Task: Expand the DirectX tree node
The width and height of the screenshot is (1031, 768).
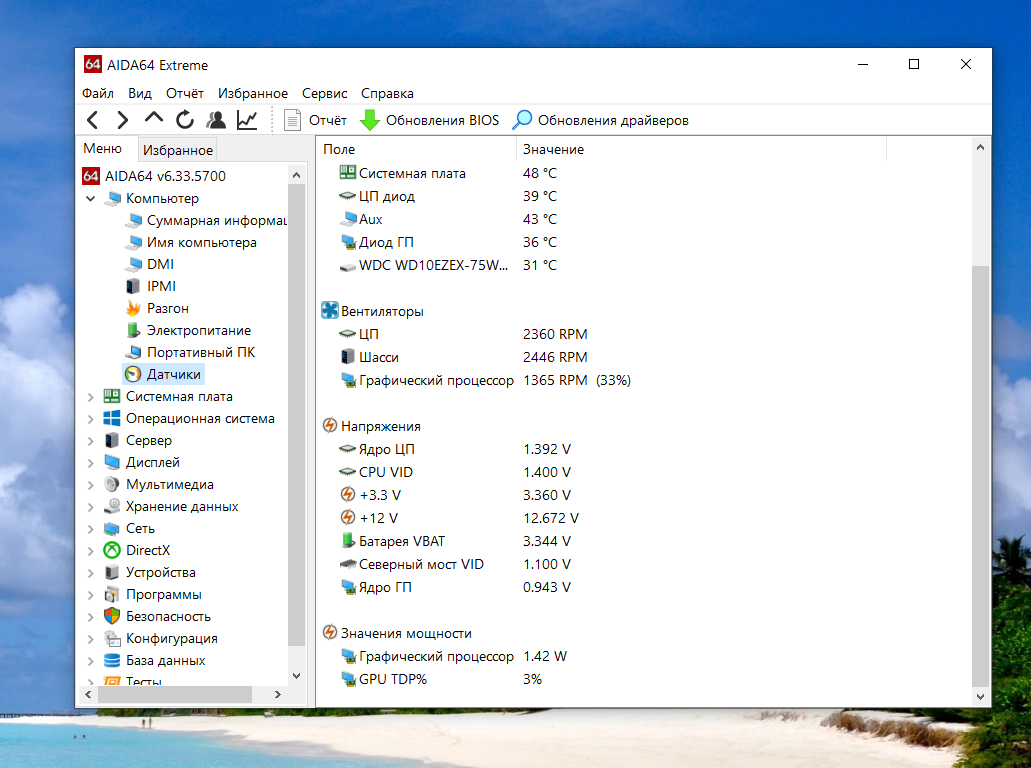Action: (91, 550)
